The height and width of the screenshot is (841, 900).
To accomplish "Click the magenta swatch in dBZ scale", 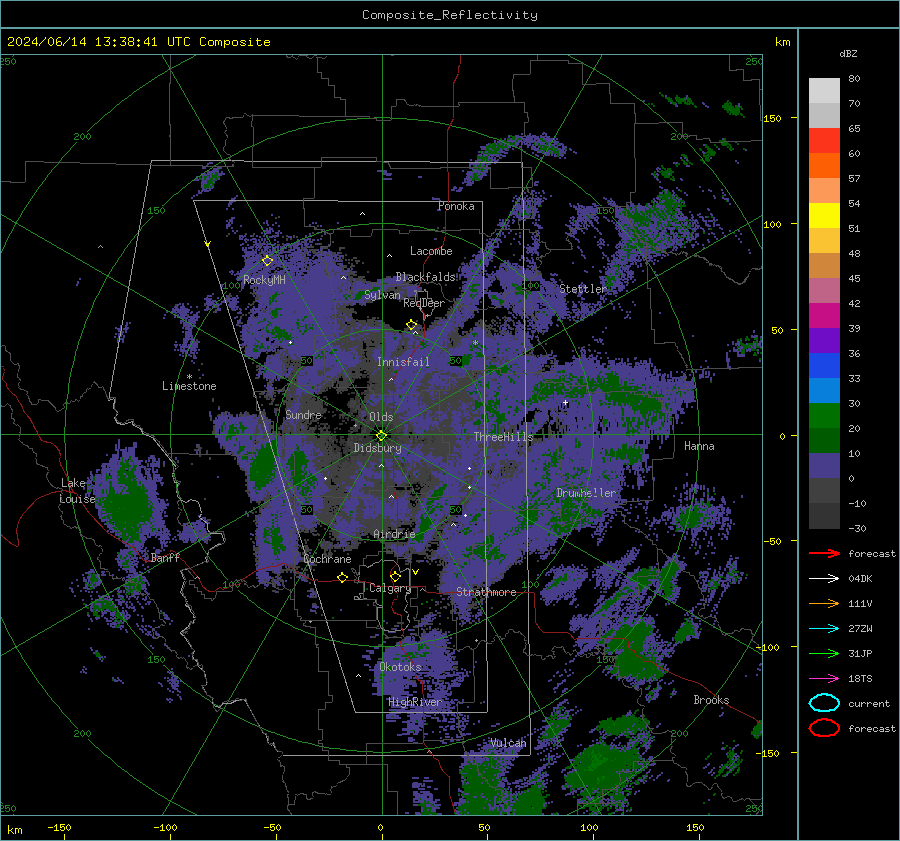I will pos(824,315).
